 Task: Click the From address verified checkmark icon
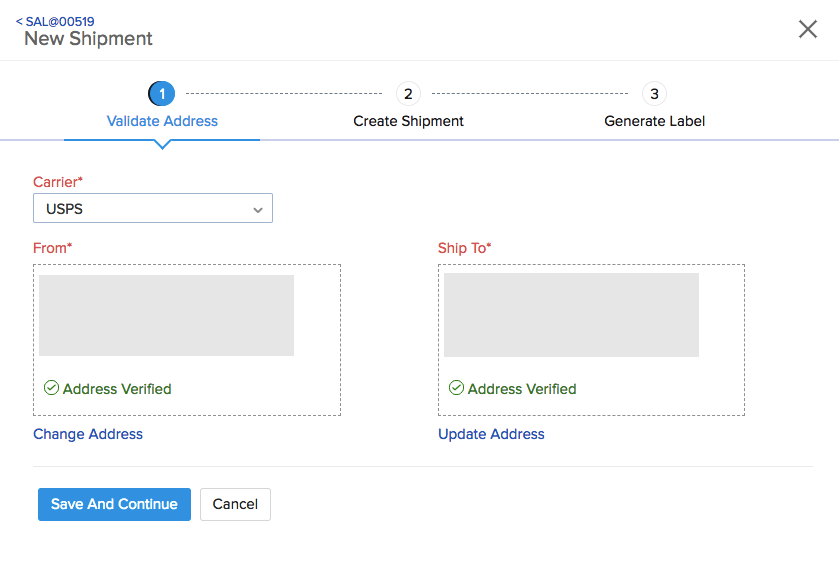[51, 388]
